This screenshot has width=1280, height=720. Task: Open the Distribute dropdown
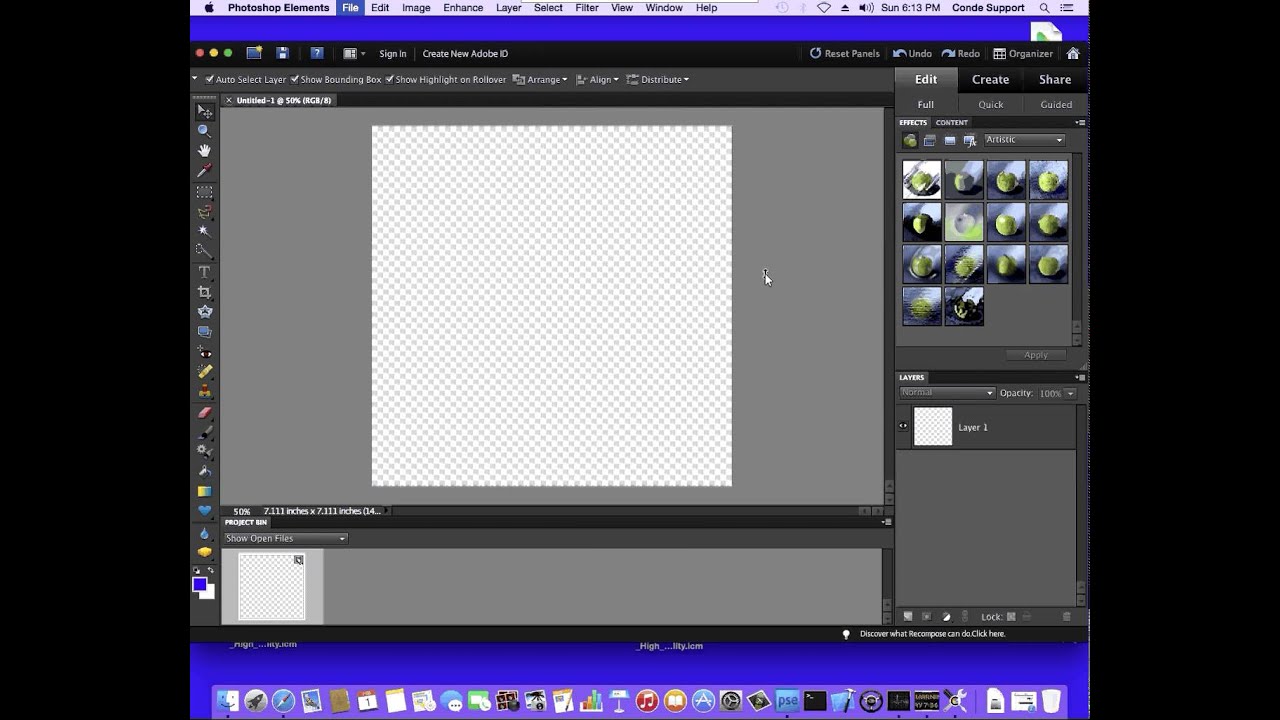[x=658, y=79]
